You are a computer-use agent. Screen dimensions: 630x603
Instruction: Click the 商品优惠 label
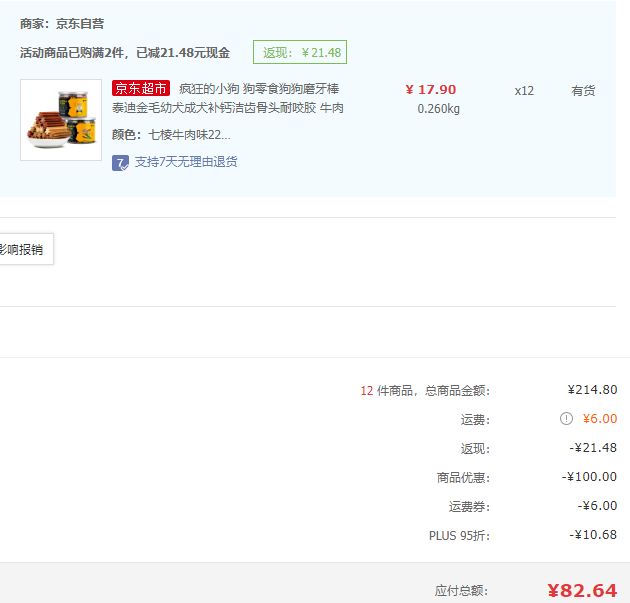click(464, 478)
